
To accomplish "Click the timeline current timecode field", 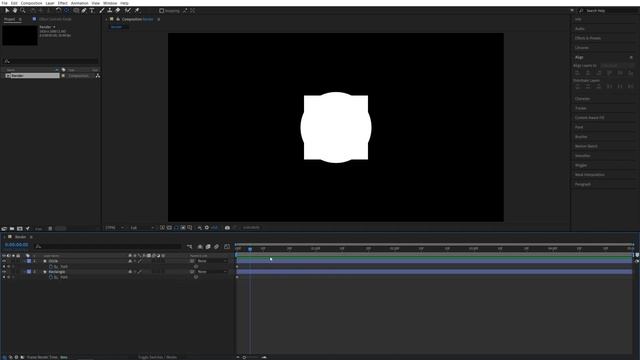I will click(x=17, y=245).
